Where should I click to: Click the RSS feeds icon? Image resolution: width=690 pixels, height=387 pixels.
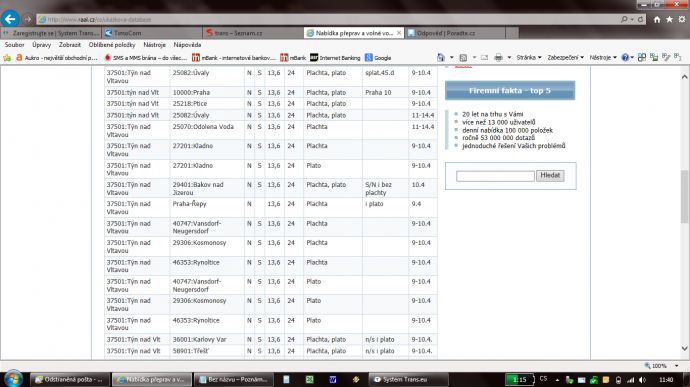[463, 58]
